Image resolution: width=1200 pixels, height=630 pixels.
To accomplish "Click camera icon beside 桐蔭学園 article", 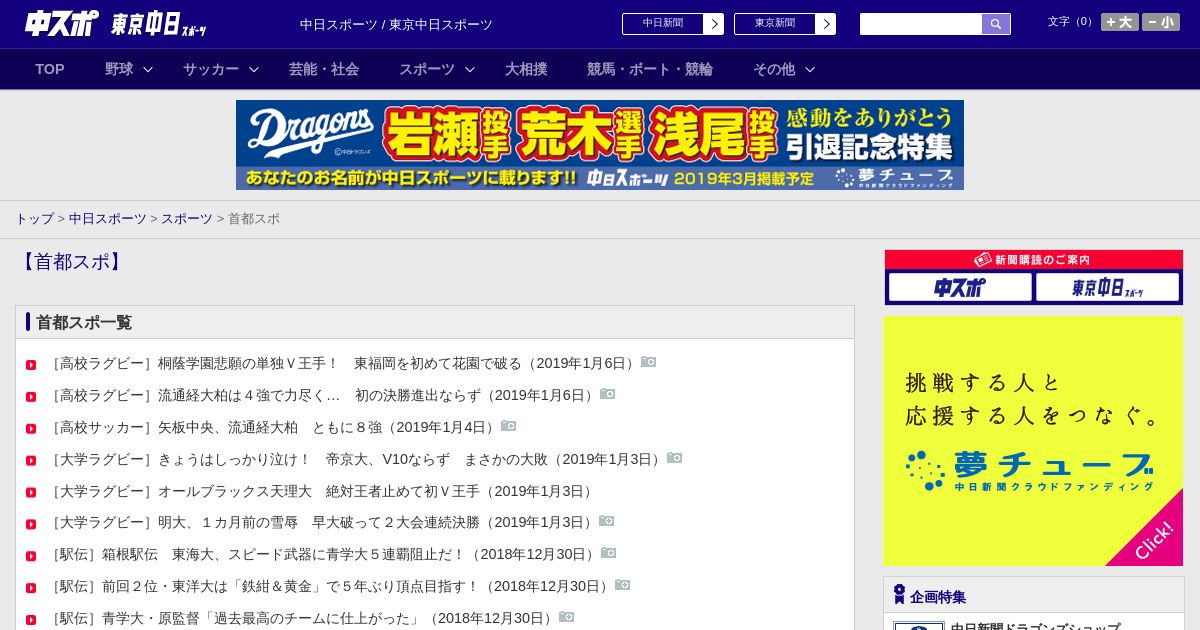I will click(x=649, y=362).
